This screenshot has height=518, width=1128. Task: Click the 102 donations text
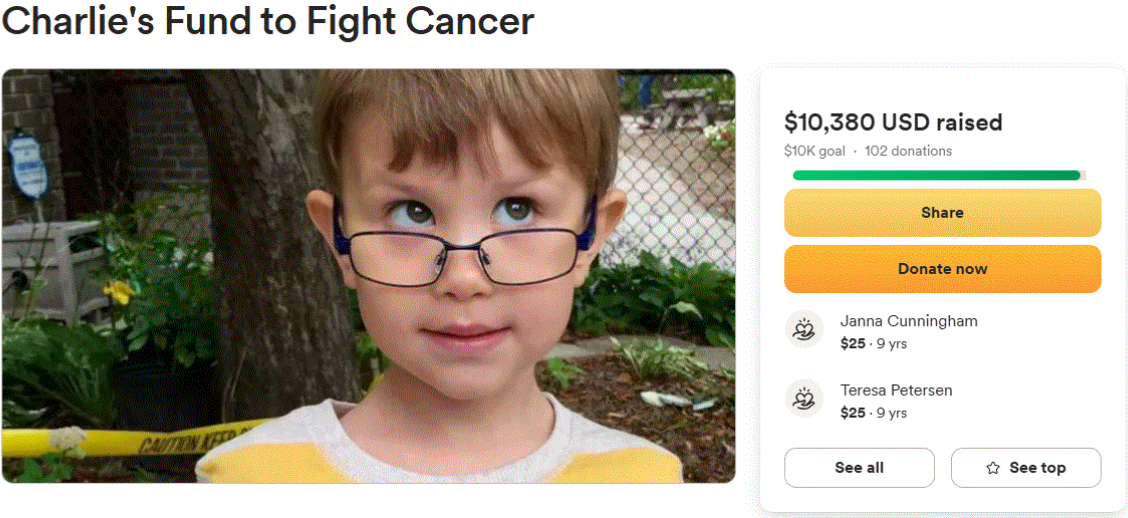(908, 151)
